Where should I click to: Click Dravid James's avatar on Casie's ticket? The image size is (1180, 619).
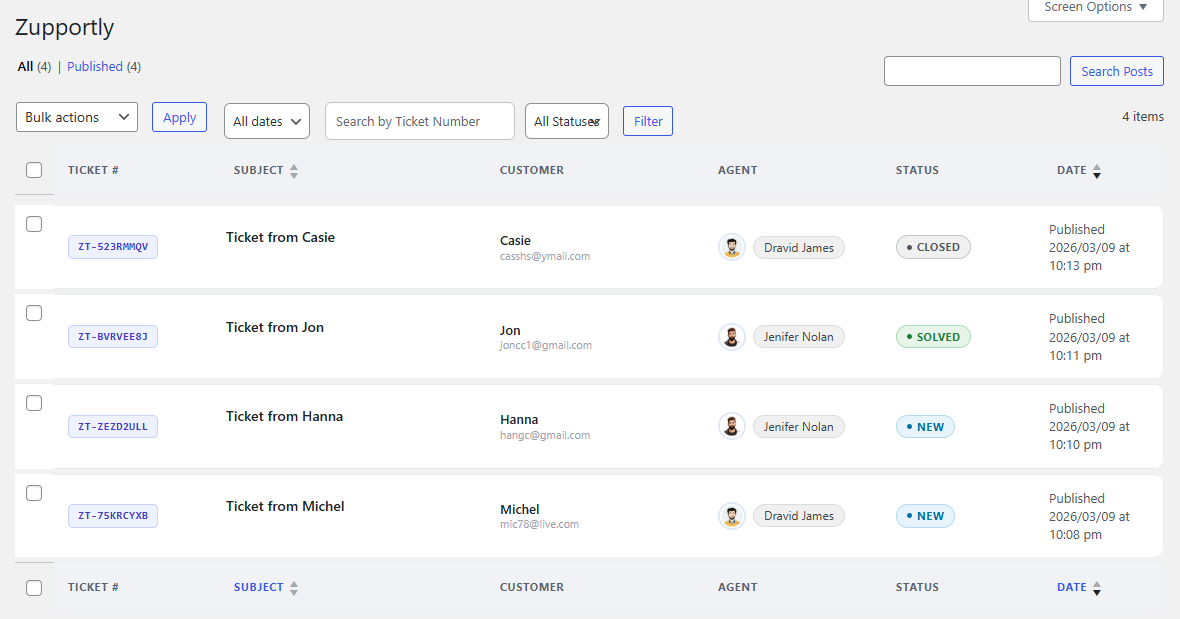(x=731, y=246)
